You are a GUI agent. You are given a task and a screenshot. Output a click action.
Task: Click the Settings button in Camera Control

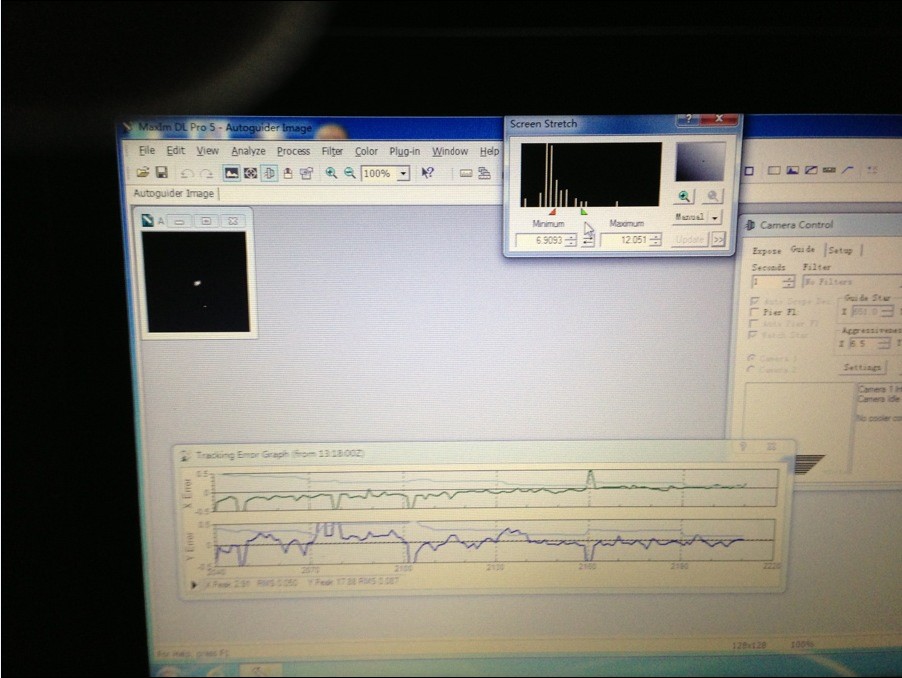pyautogui.click(x=862, y=367)
